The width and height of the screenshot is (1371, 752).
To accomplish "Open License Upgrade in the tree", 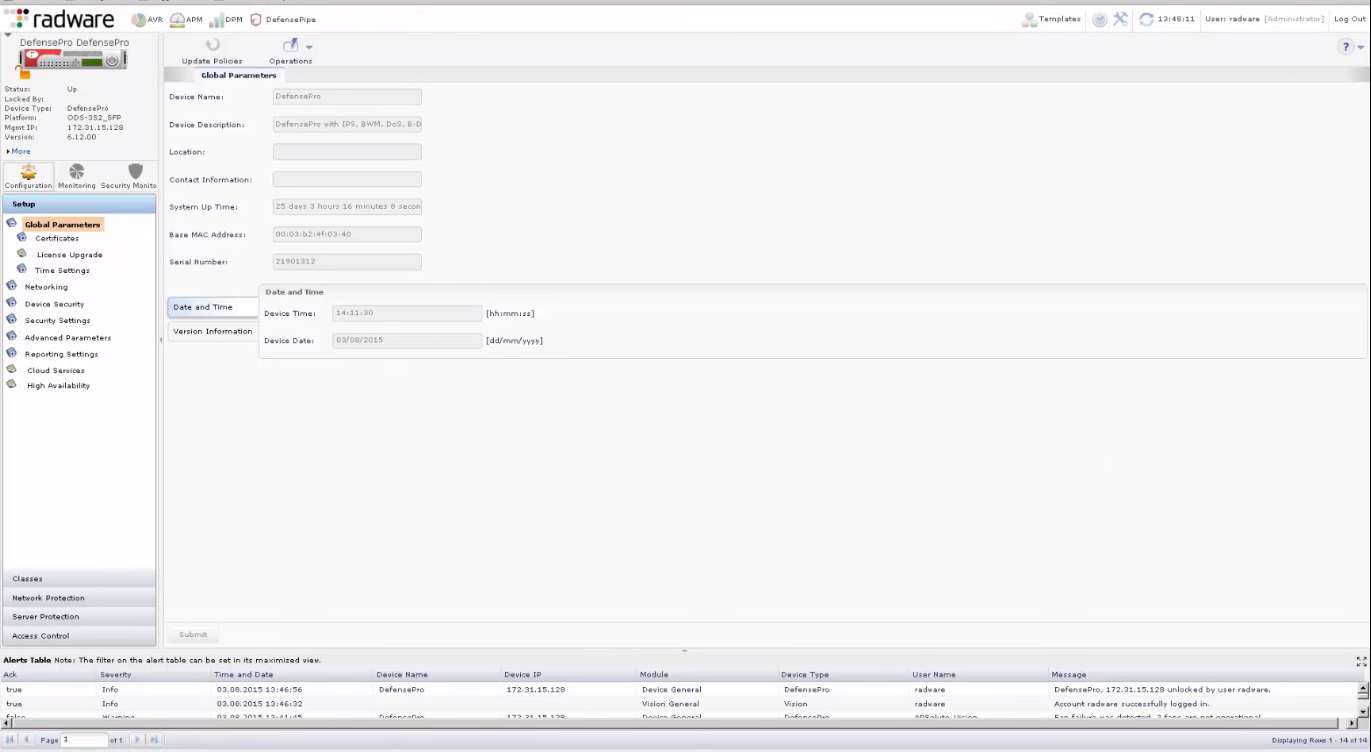I will 70,255.
